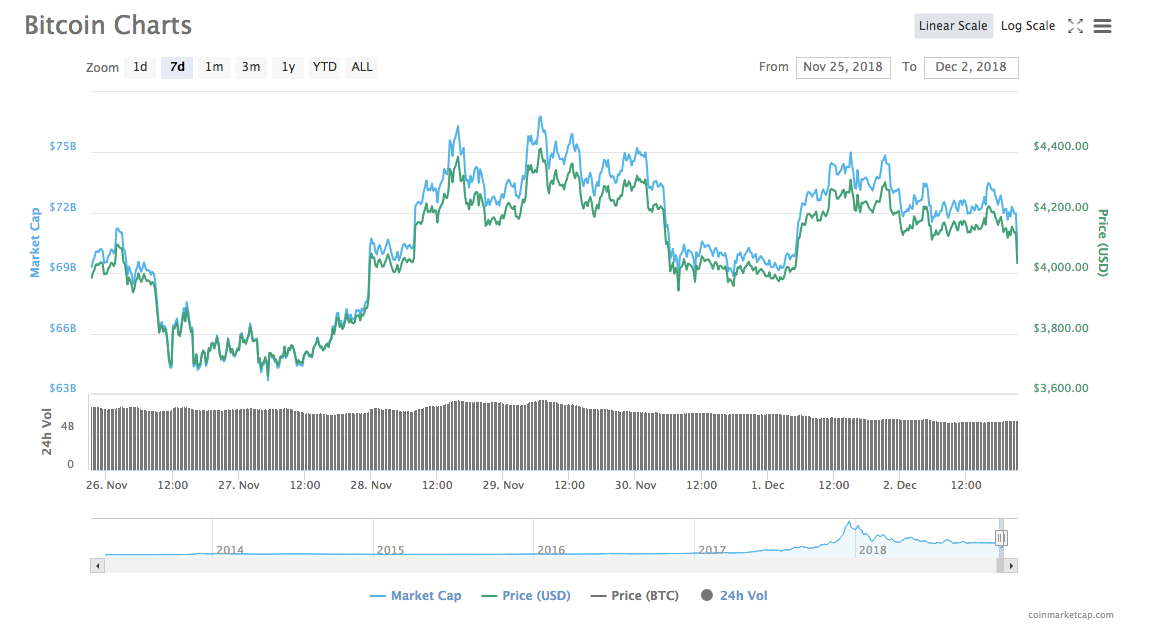Click the Bitcoin Charts heading
1159x634 pixels.
(x=108, y=25)
